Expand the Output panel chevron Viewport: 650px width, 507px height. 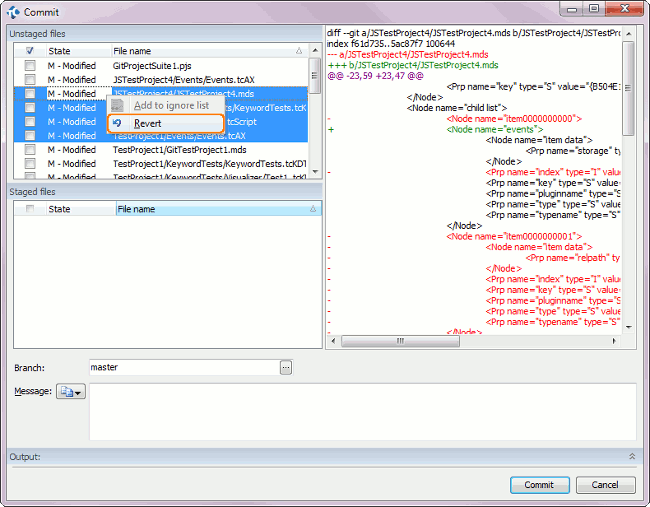point(632,456)
